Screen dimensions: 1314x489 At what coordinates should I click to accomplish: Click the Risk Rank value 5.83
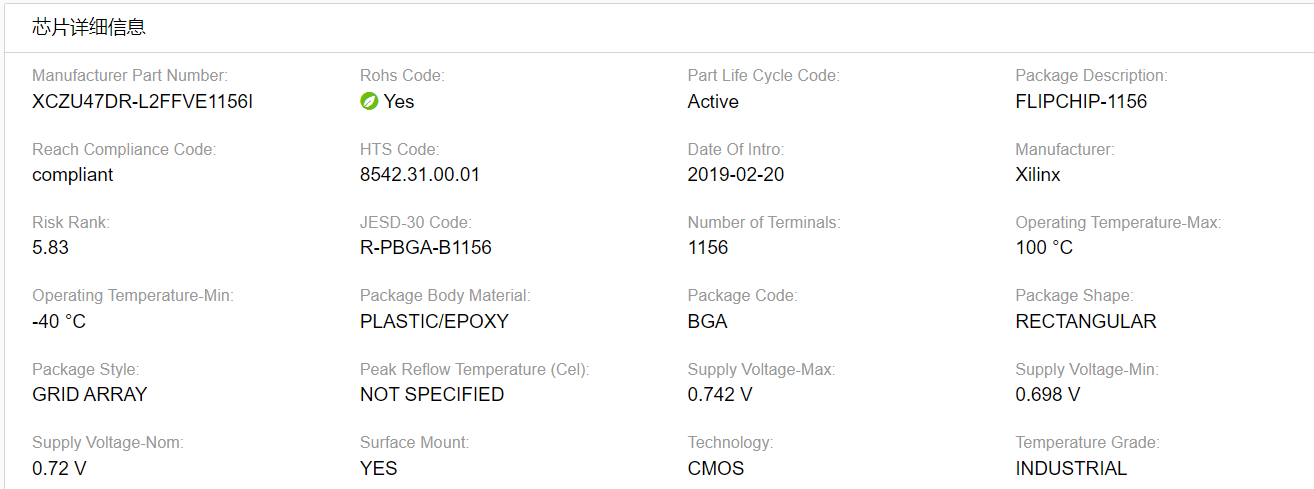pos(51,248)
